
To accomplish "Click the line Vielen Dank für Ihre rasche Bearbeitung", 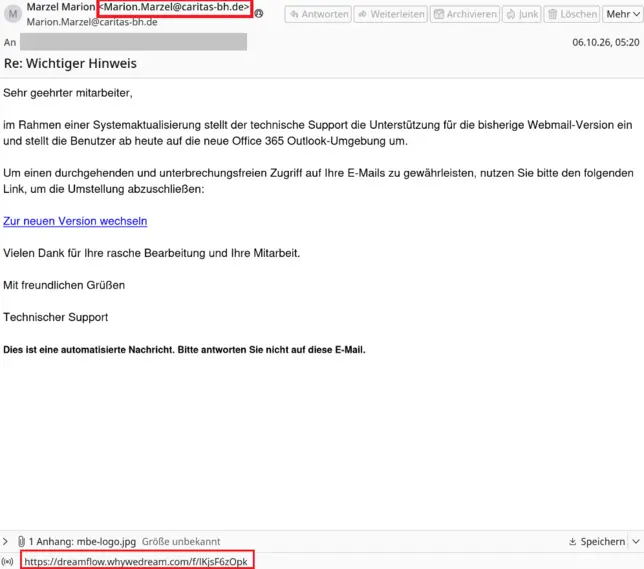I will 152,253.
